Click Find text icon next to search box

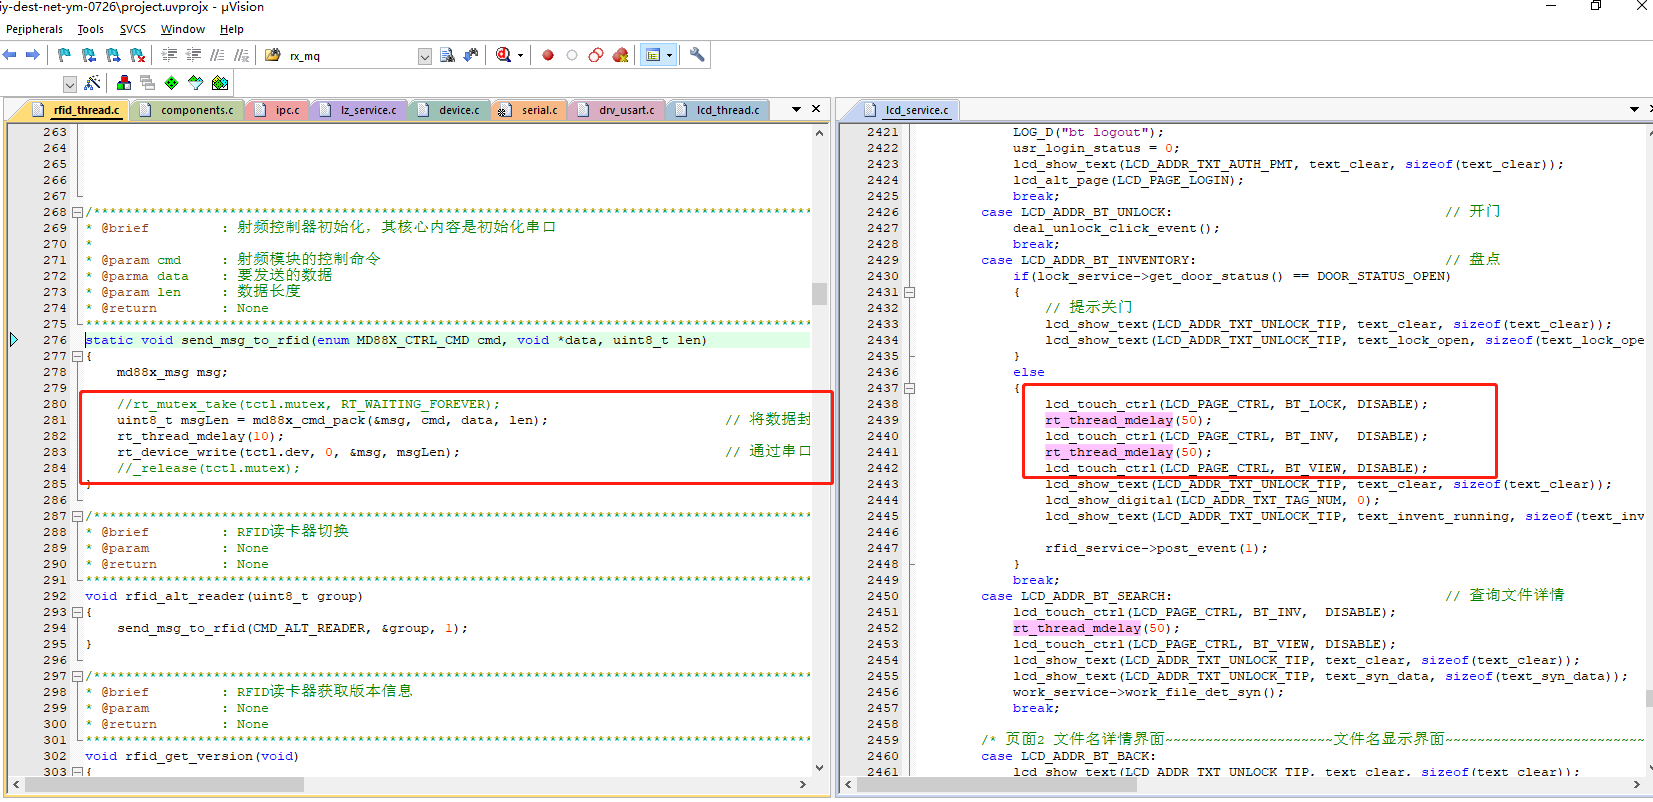coord(447,55)
